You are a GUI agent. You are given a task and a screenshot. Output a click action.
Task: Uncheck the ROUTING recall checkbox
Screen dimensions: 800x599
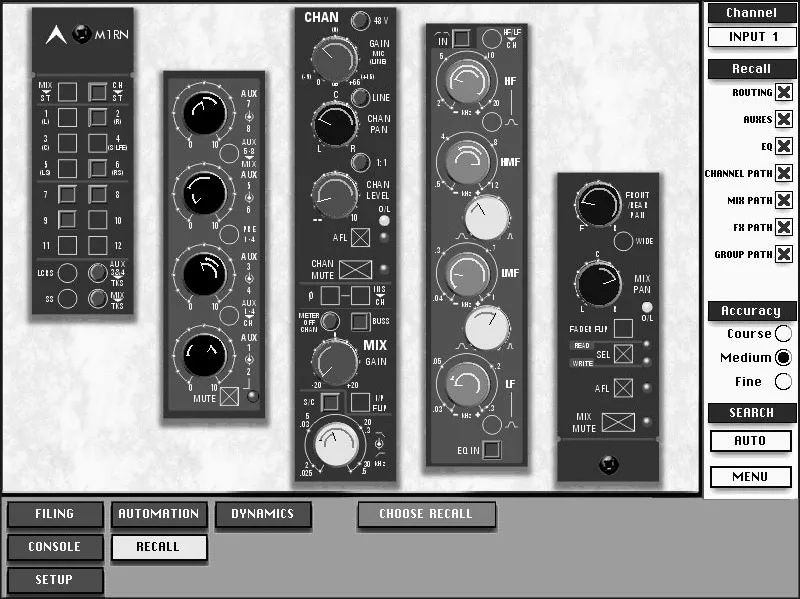click(x=784, y=92)
